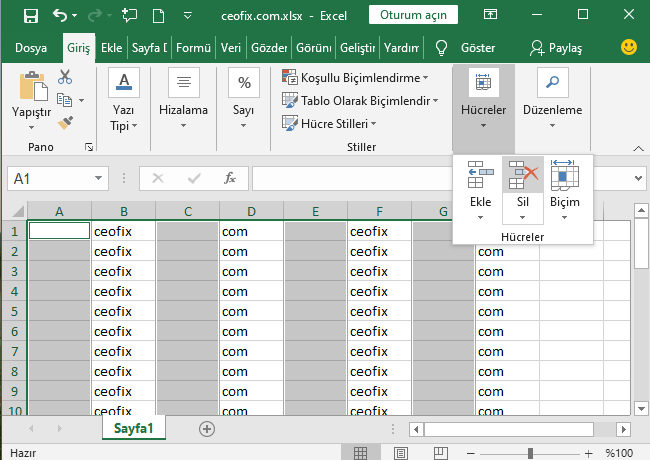Viewport: 650px width, 460px height.
Task: Open Hücre Stilleri menu
Action: (x=329, y=123)
